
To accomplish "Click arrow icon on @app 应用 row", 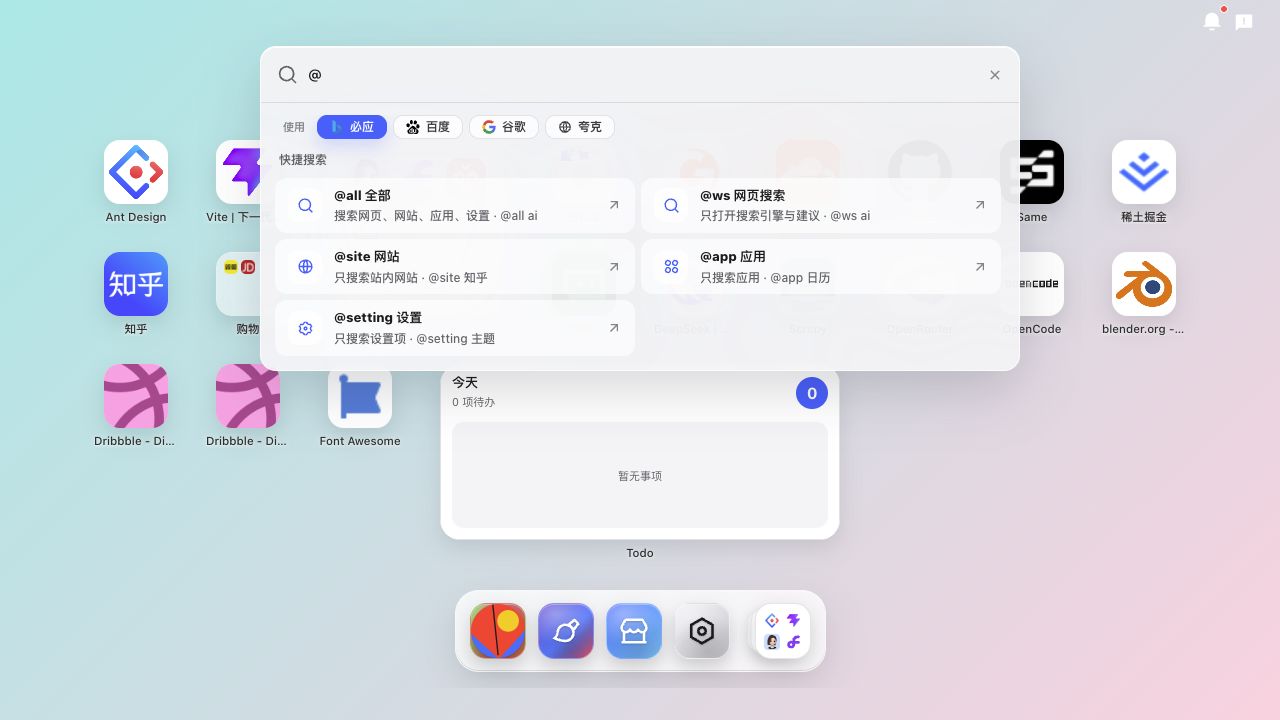I will 980,267.
